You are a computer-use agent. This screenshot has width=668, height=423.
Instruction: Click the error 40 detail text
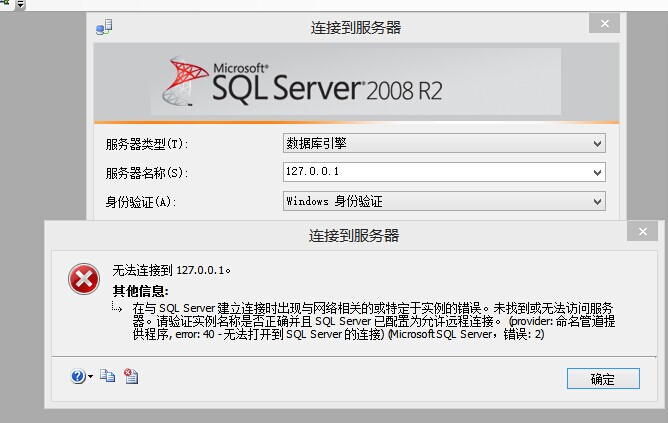click(374, 321)
